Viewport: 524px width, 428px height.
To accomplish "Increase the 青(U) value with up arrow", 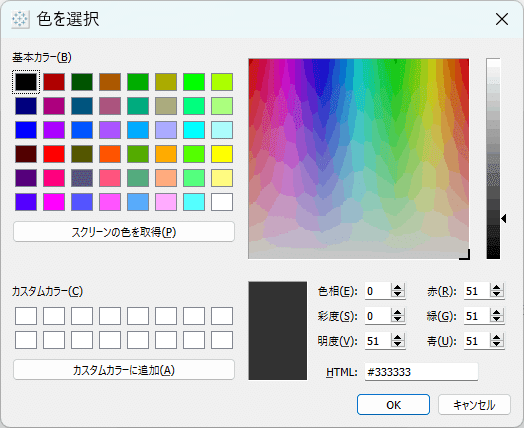I will click(497, 337).
